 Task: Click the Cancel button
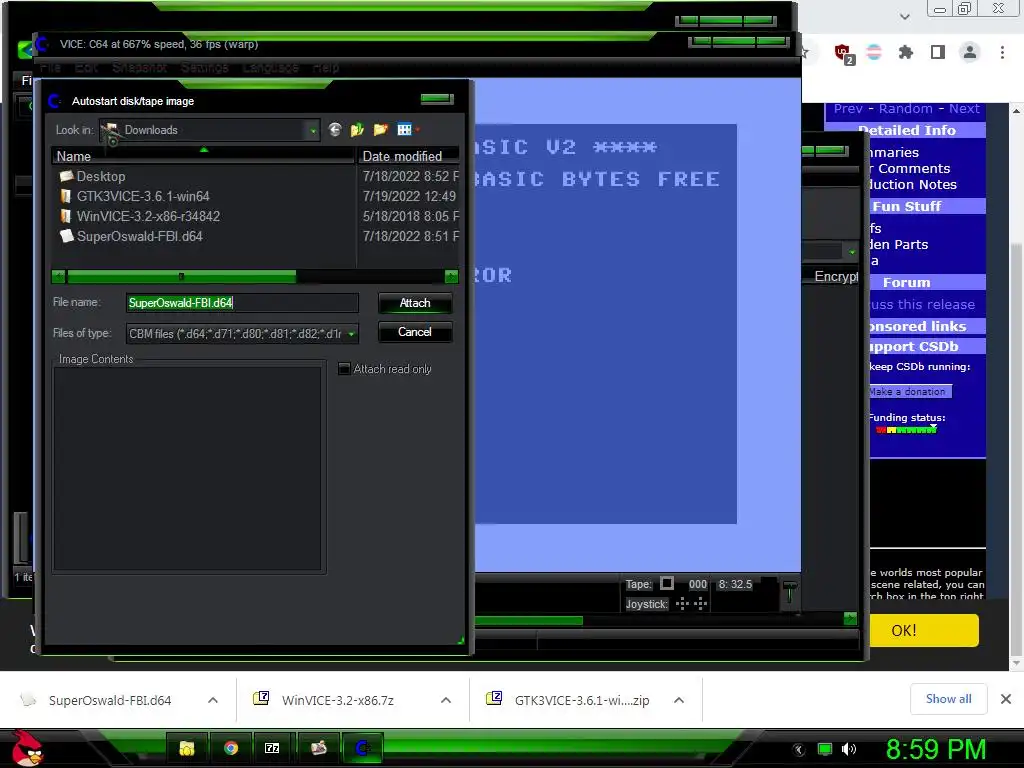pyautogui.click(x=415, y=332)
